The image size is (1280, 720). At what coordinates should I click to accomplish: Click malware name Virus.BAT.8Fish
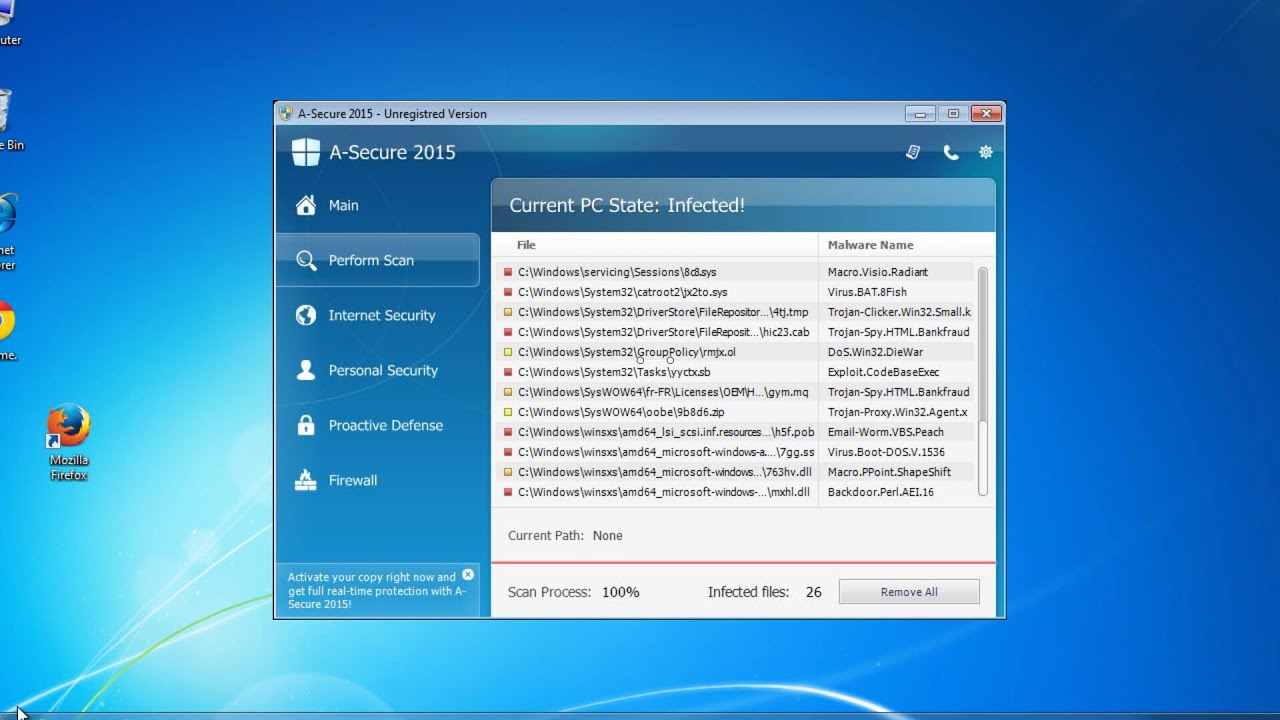[x=867, y=292]
